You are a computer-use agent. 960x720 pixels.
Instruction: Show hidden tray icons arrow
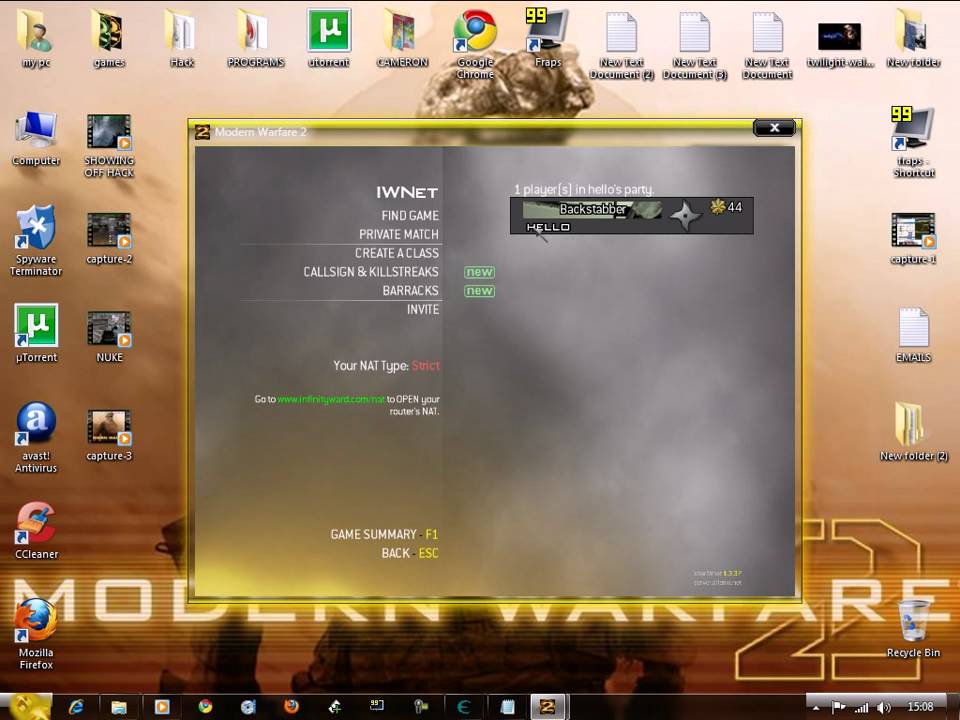[816, 708]
